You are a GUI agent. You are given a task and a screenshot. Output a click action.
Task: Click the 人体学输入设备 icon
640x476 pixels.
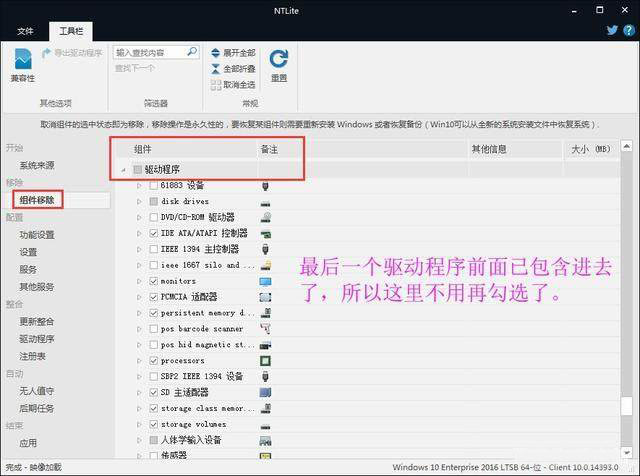point(265,440)
